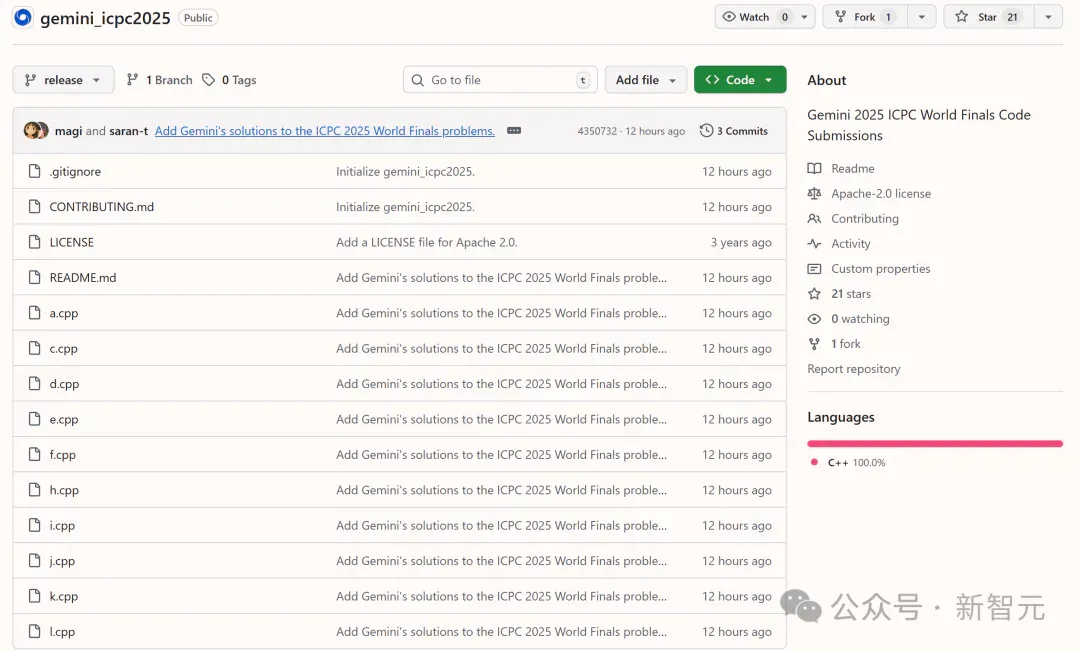Click the file icon next to l.cpp
1080x651 pixels.
tap(34, 631)
